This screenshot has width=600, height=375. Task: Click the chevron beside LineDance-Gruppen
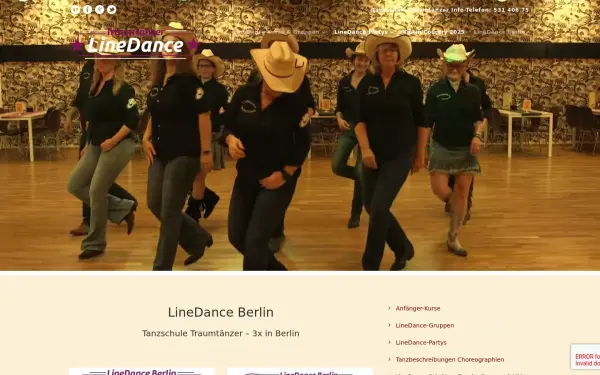pos(390,325)
